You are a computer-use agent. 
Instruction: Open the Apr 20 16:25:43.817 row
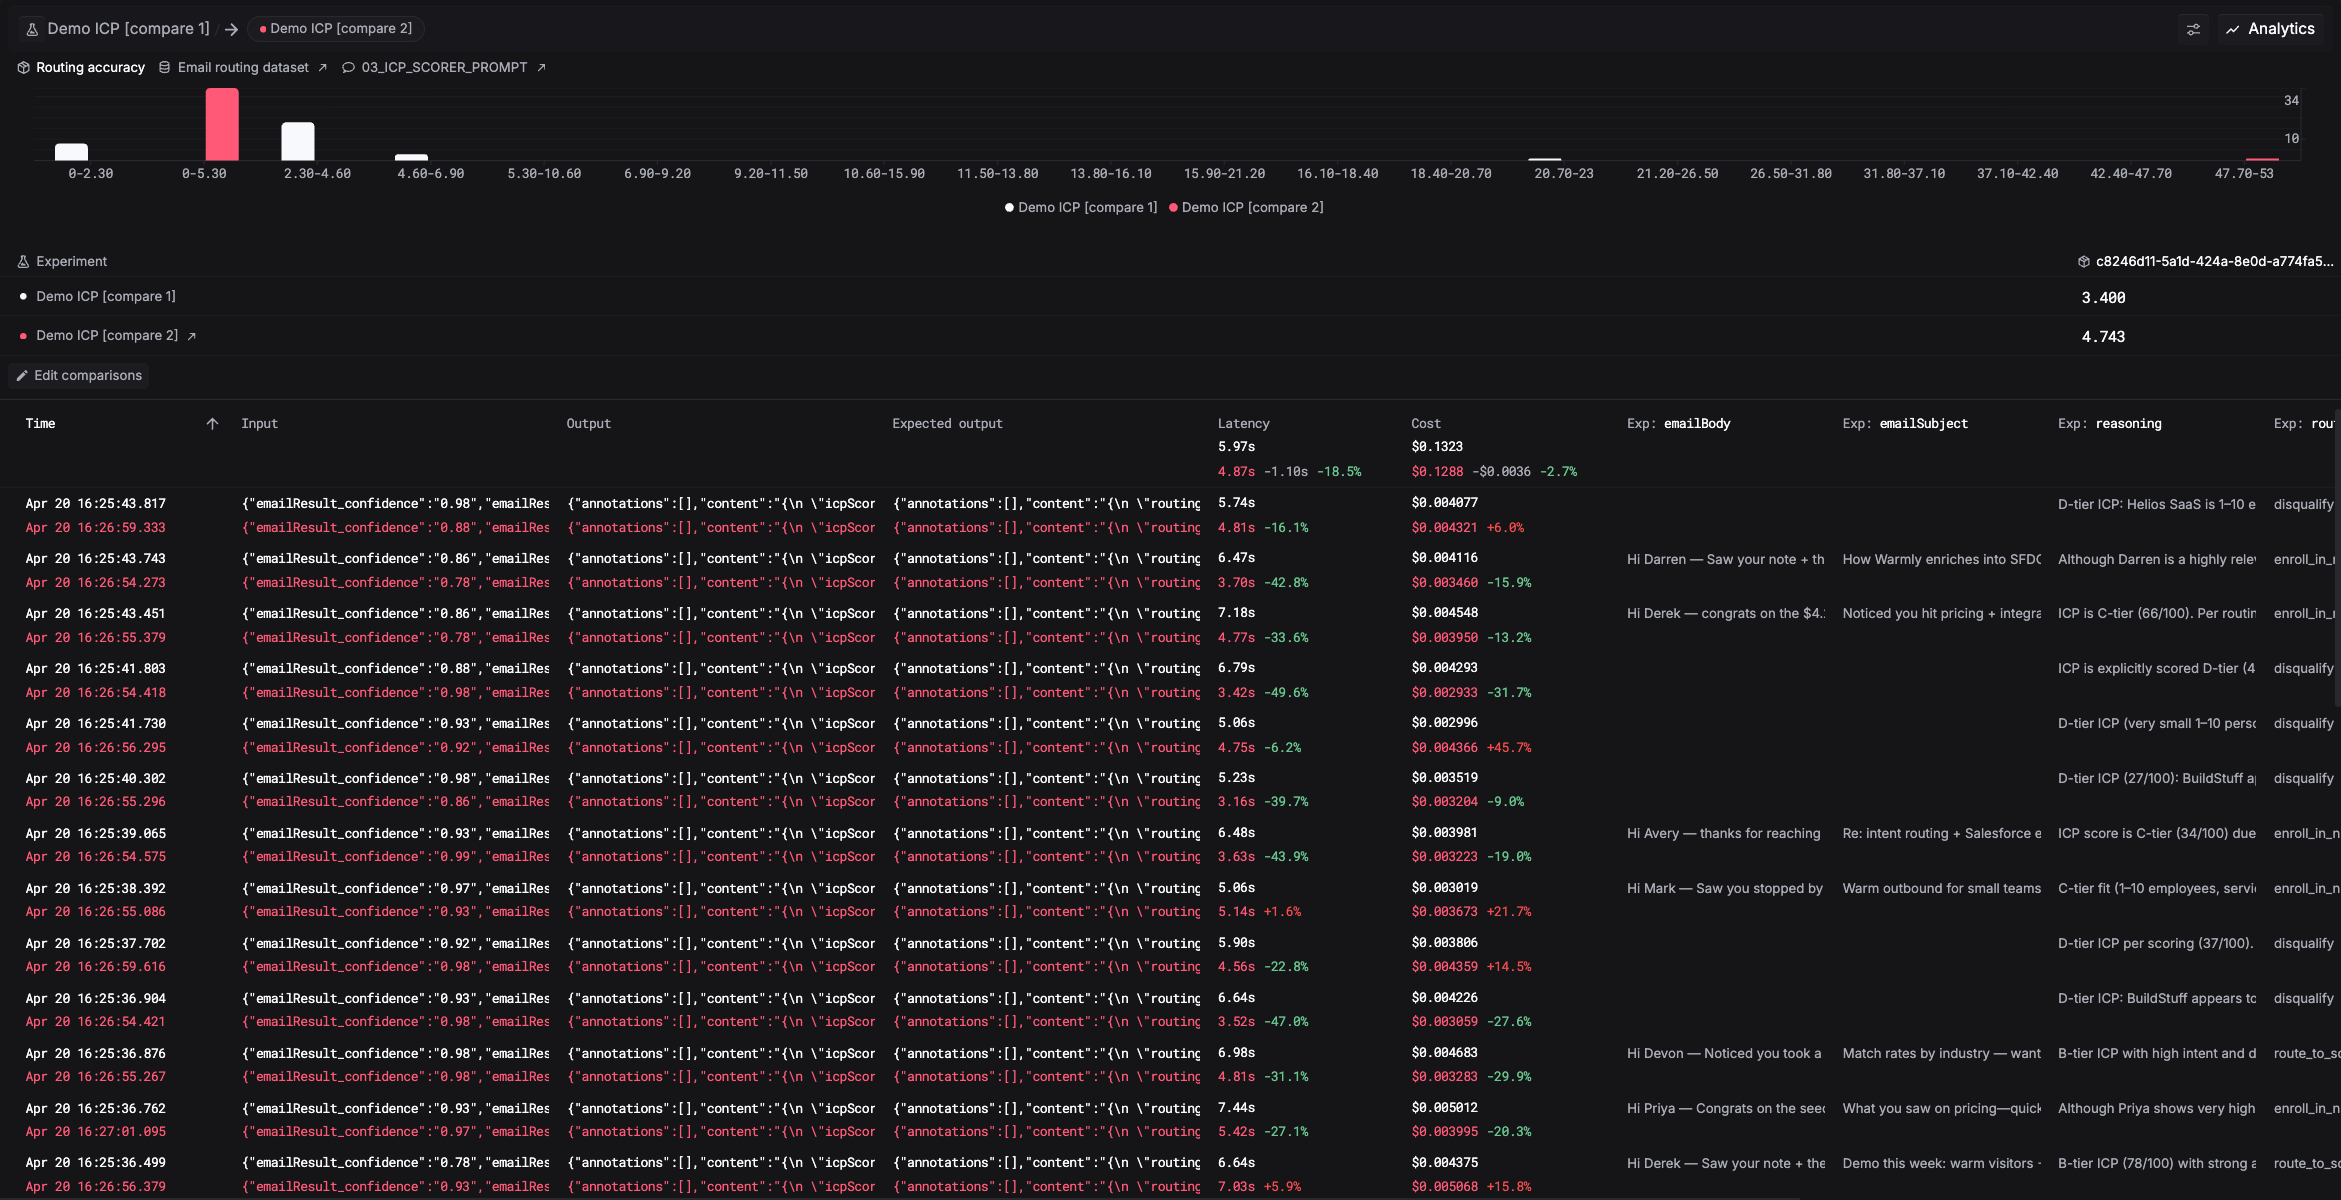[96, 504]
